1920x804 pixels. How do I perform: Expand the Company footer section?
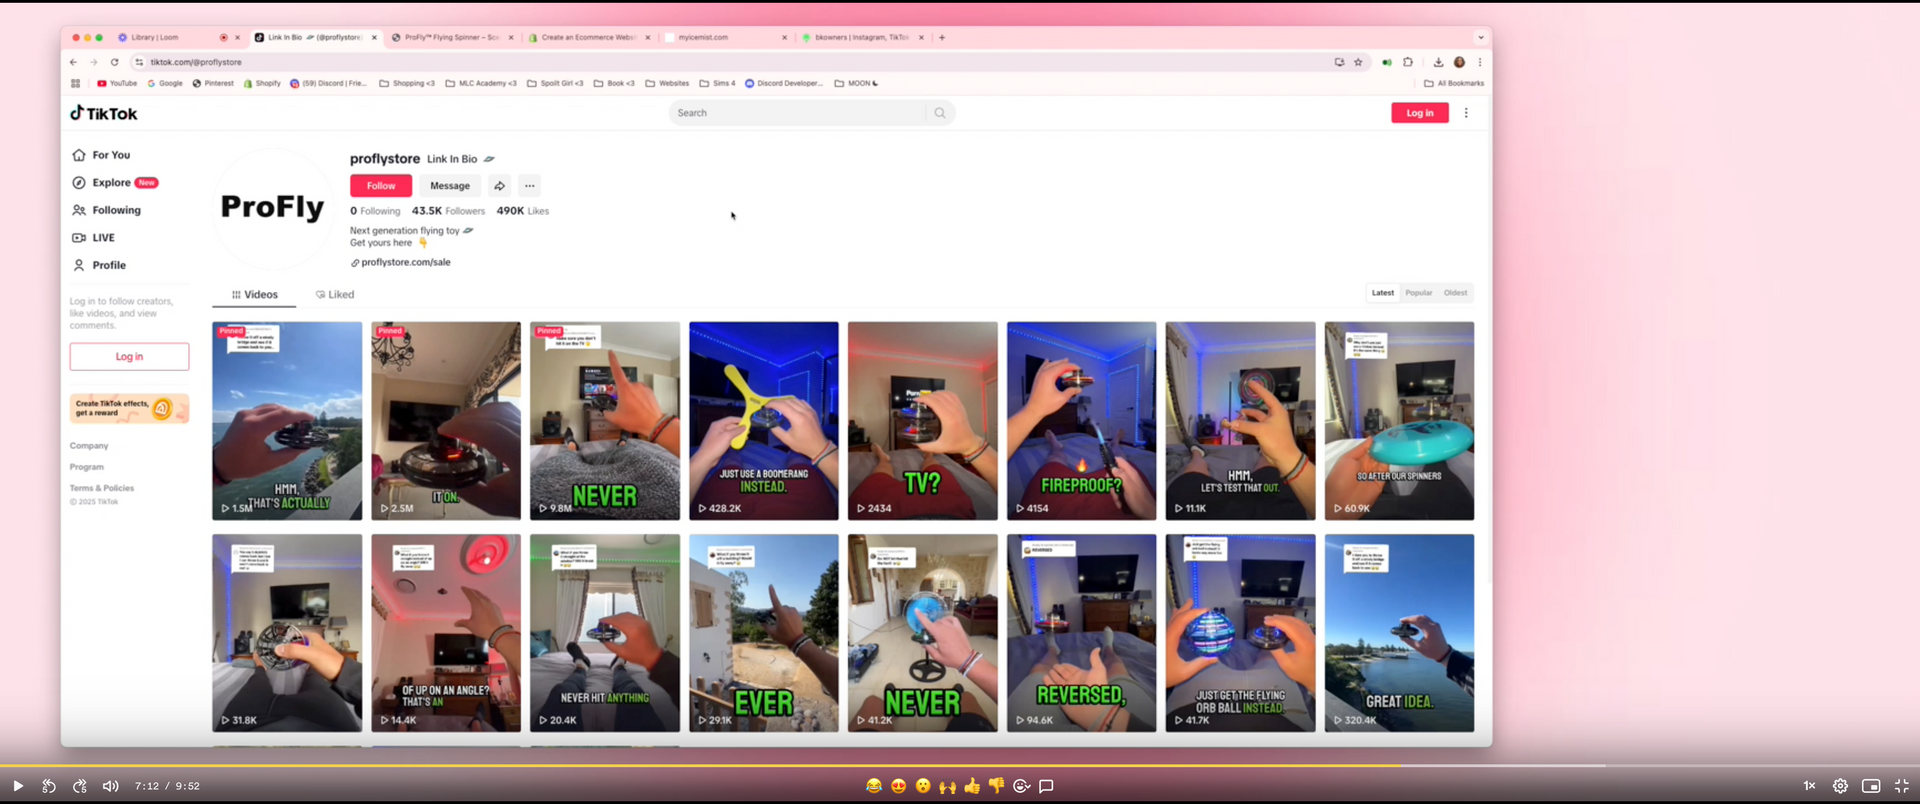click(x=89, y=446)
